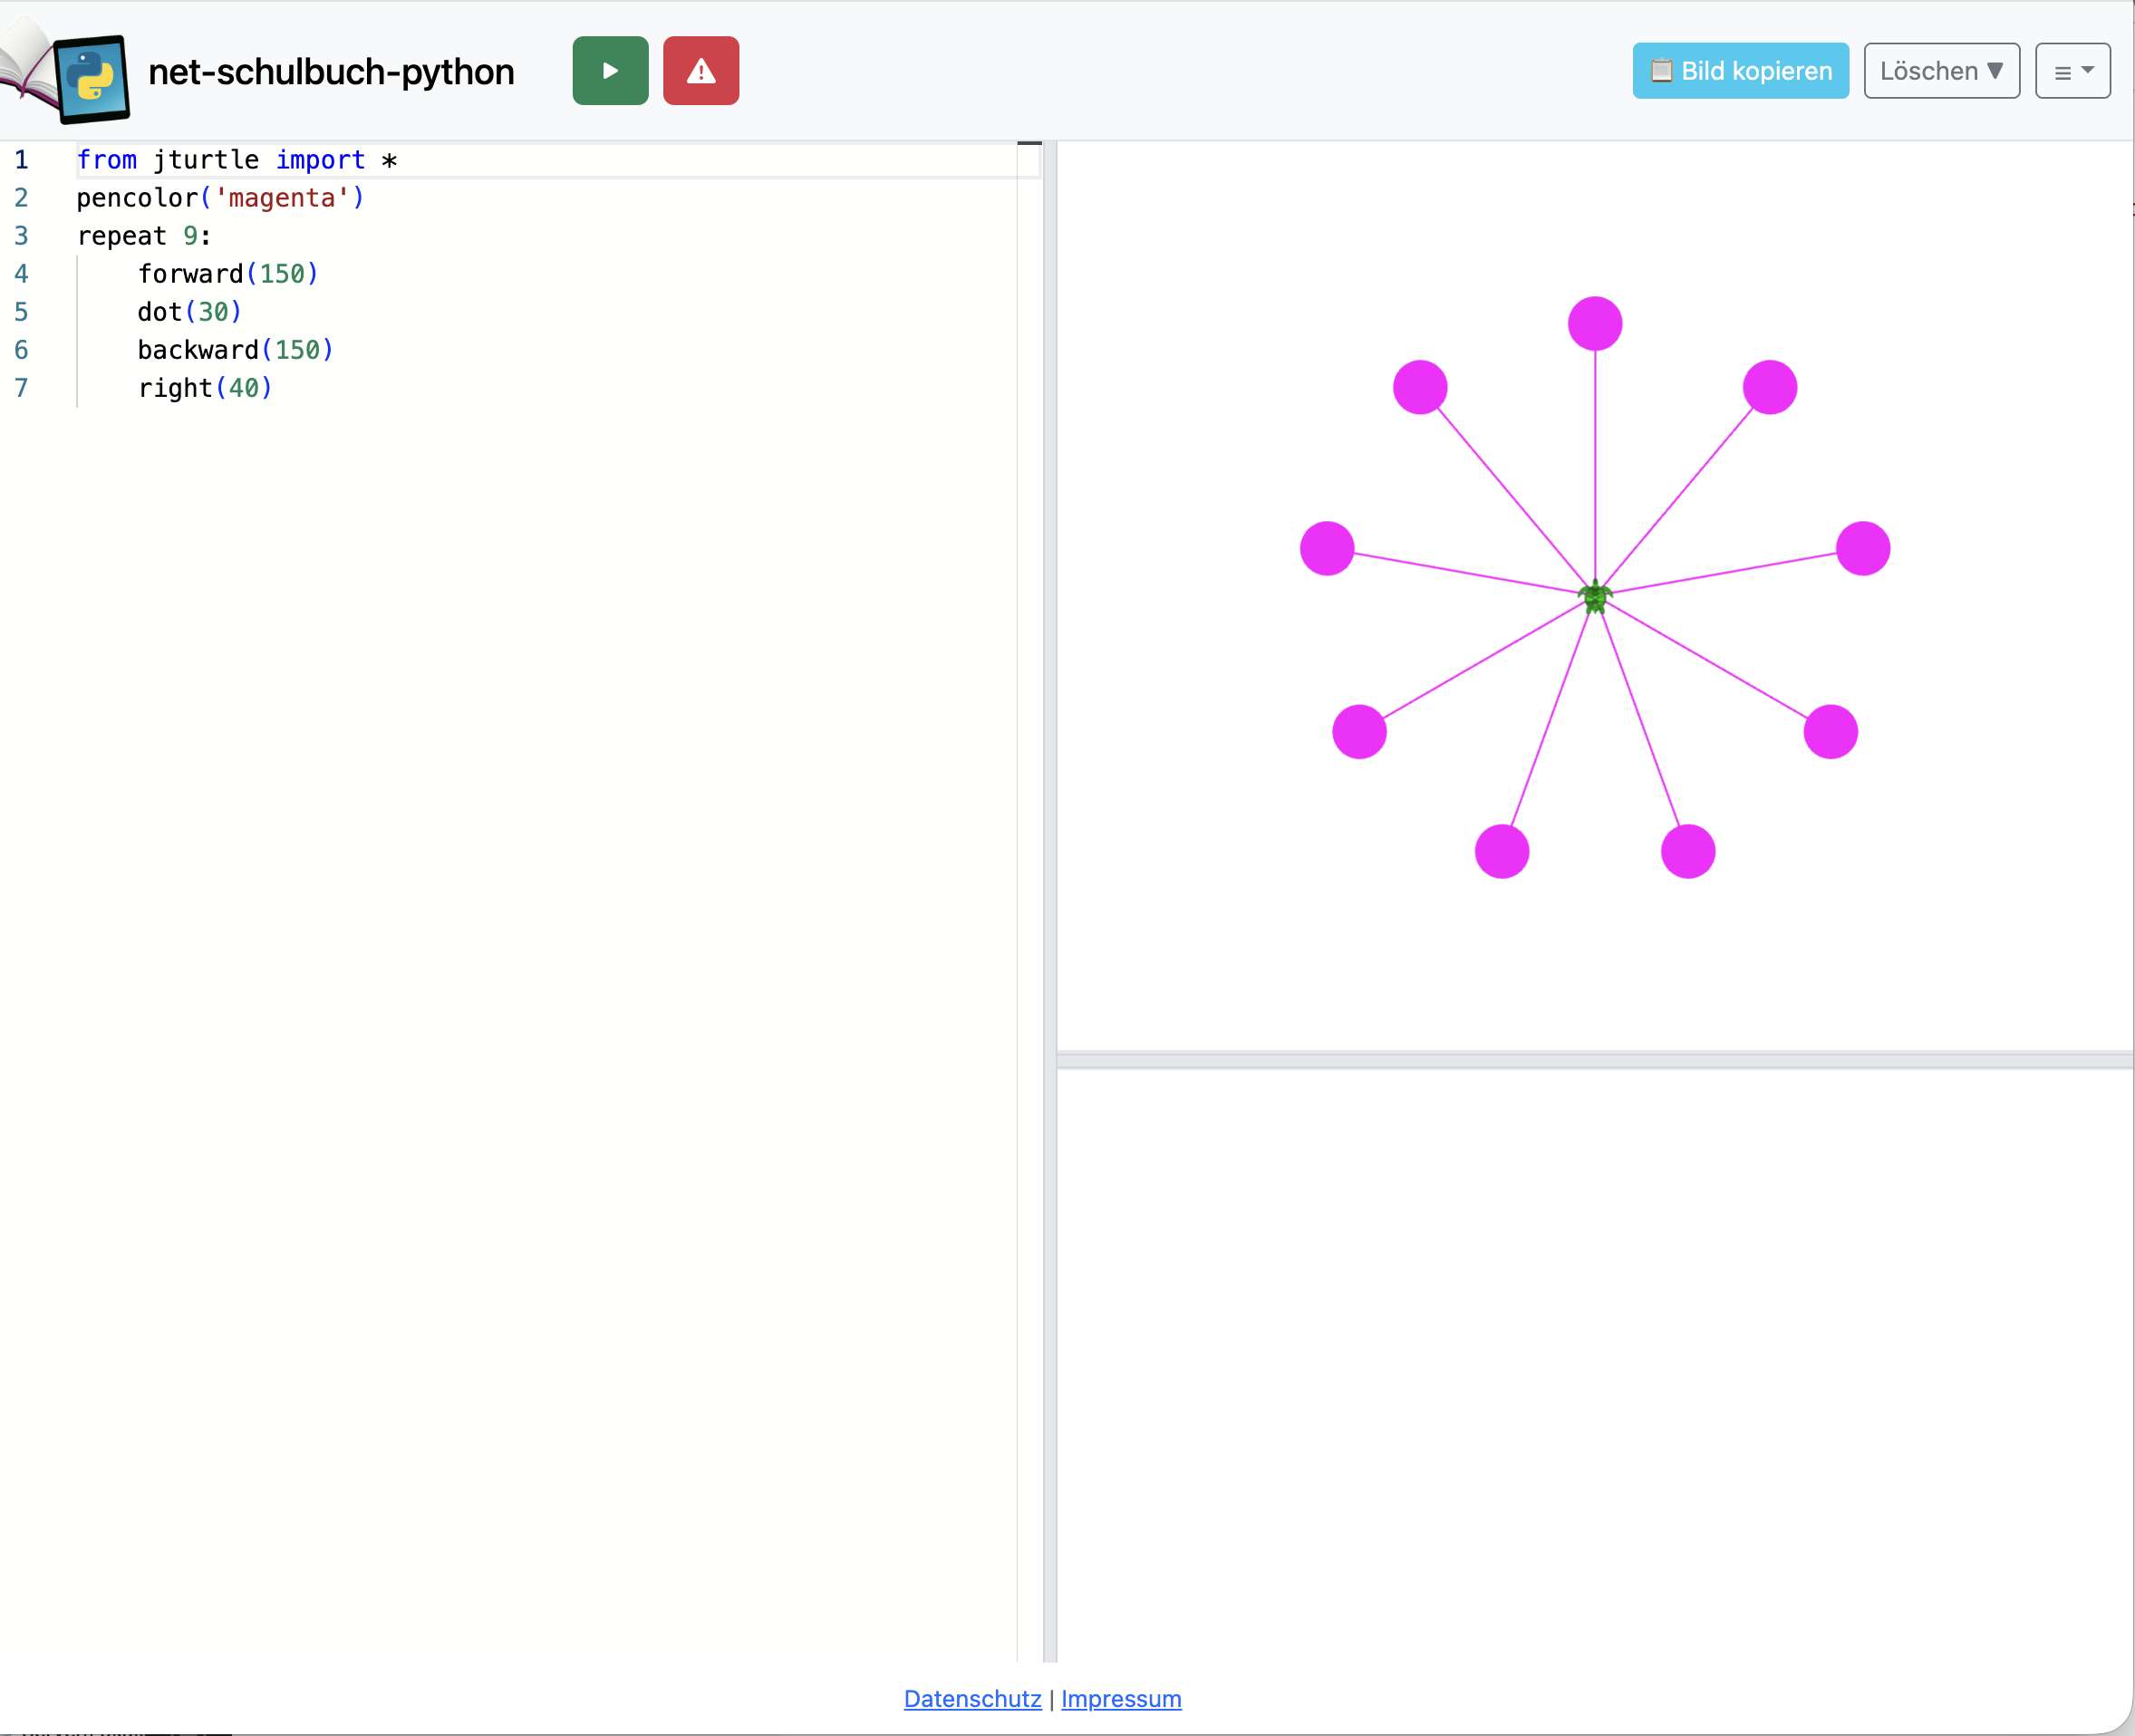This screenshot has width=2135, height=1736.
Task: Click the clipboard icon in Bild kopieren
Action: click(1660, 71)
